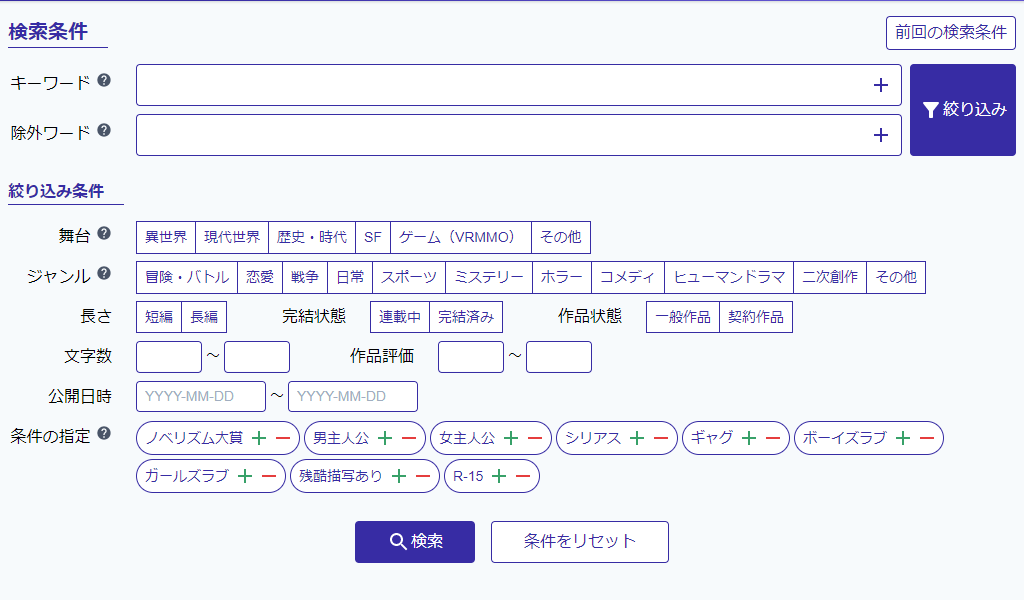1024x600 pixels.
Task: Select 完結済み completion status
Action: click(466, 318)
